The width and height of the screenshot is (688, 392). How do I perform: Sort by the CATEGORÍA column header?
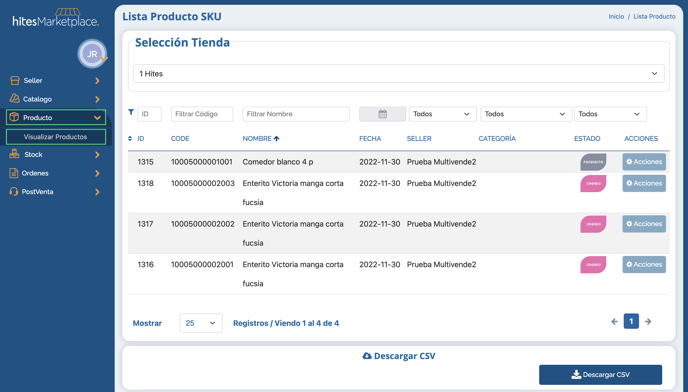pos(497,138)
